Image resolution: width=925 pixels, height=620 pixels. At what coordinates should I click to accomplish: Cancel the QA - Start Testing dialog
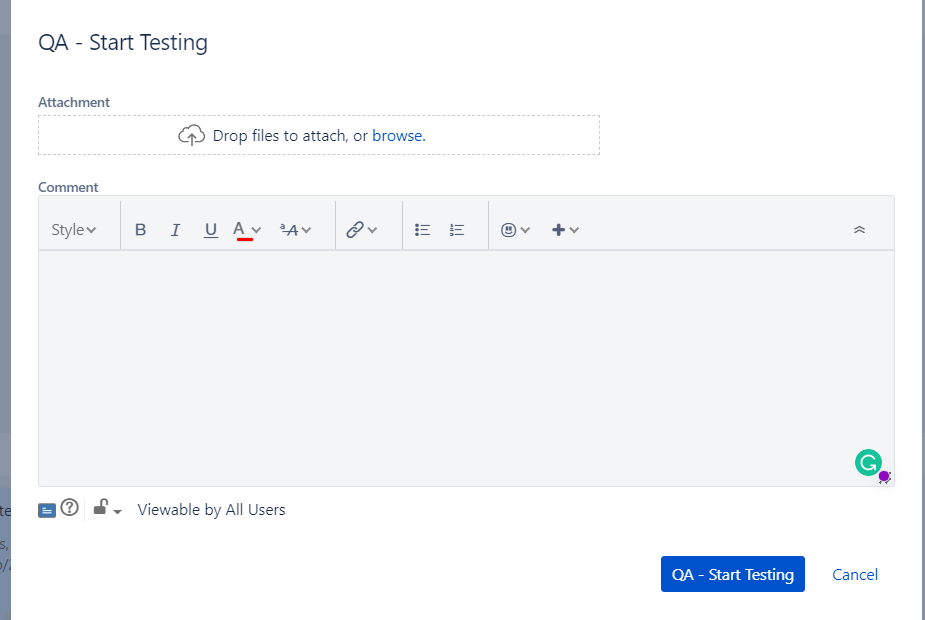(854, 574)
